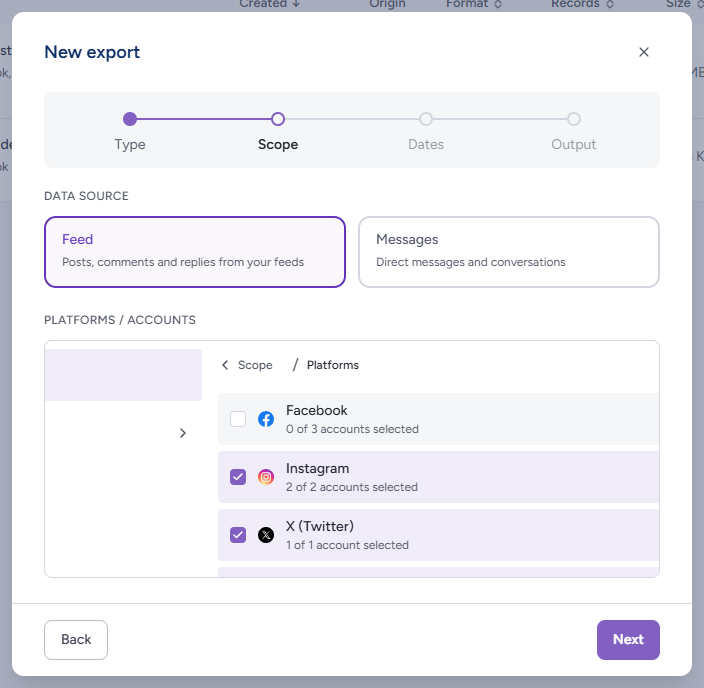Image resolution: width=704 pixels, height=688 pixels.
Task: Select the highlighted item in left pane
Action: 123,375
